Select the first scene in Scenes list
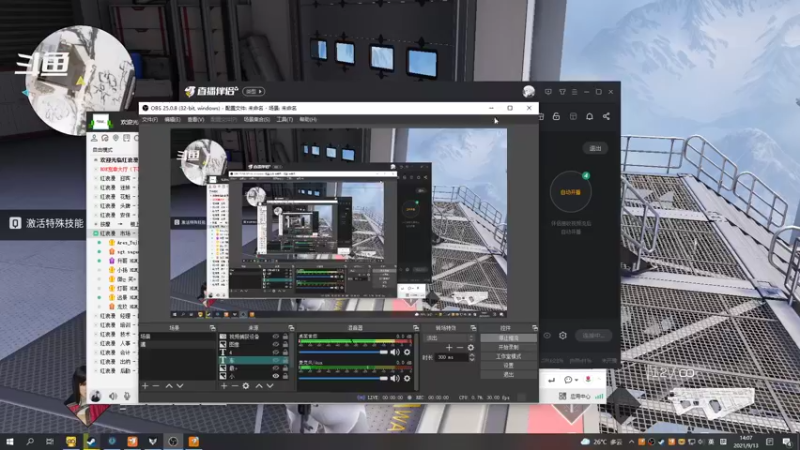The width and height of the screenshot is (800, 450). pos(177,337)
